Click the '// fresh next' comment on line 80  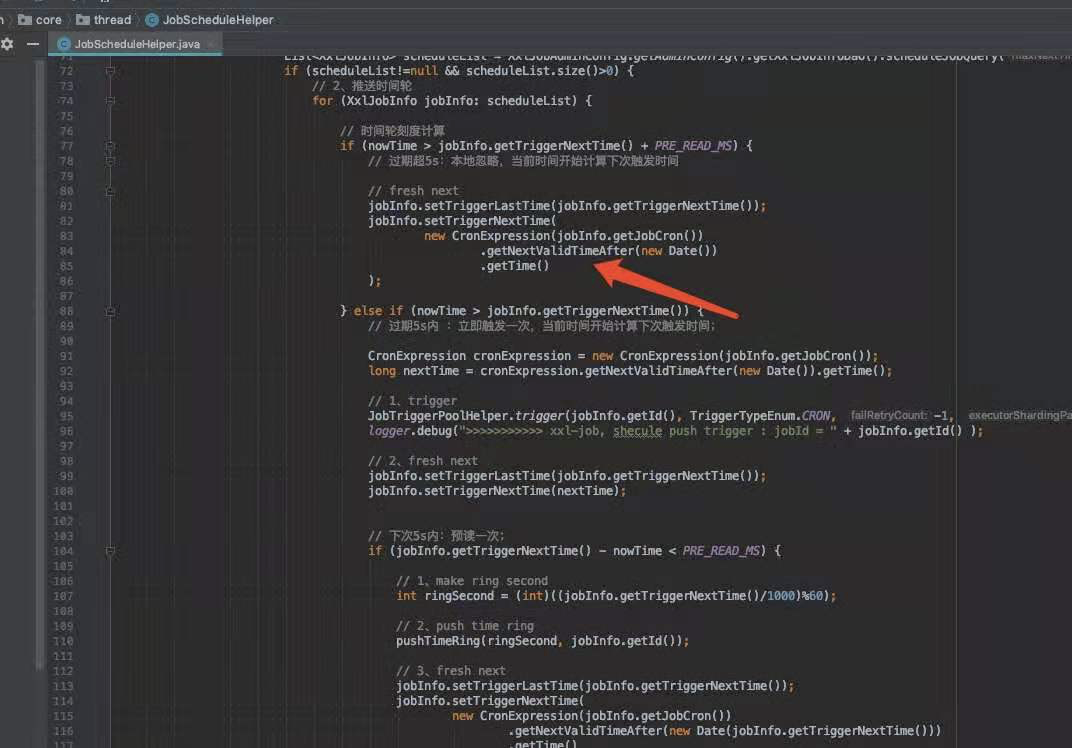(414, 191)
